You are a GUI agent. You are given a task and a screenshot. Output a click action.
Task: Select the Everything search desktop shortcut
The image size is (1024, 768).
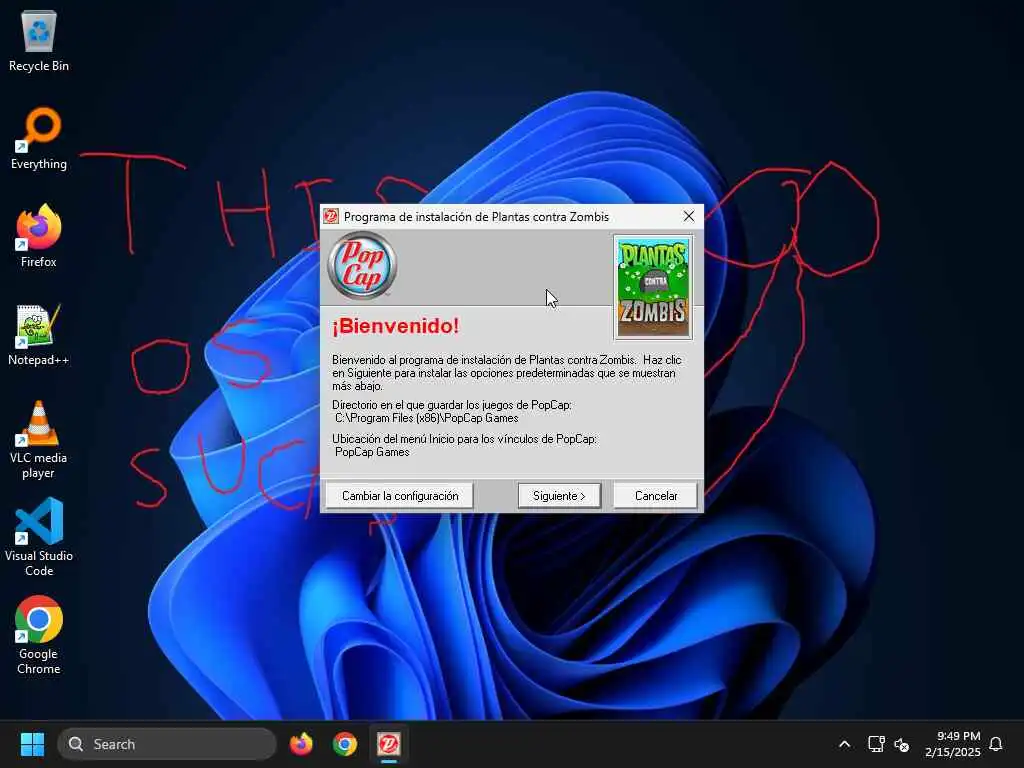coord(39,138)
